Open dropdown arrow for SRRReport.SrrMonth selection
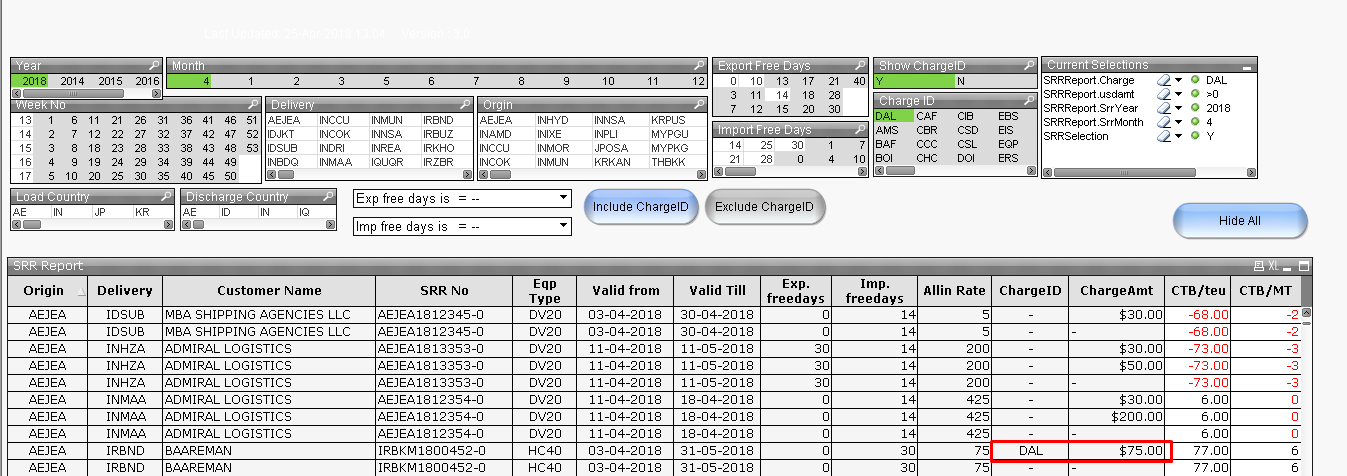Image resolution: width=1347 pixels, height=476 pixels. pos(1178,122)
